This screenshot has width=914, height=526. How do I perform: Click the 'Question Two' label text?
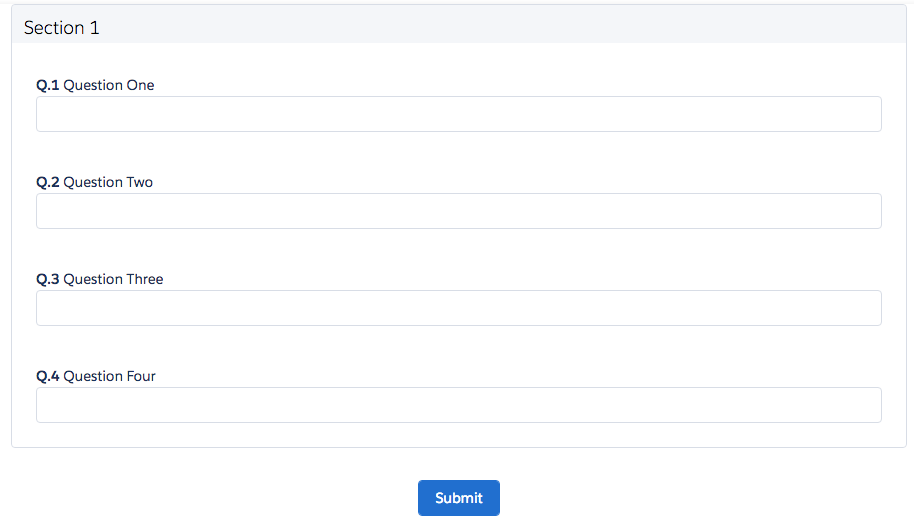click(x=108, y=182)
